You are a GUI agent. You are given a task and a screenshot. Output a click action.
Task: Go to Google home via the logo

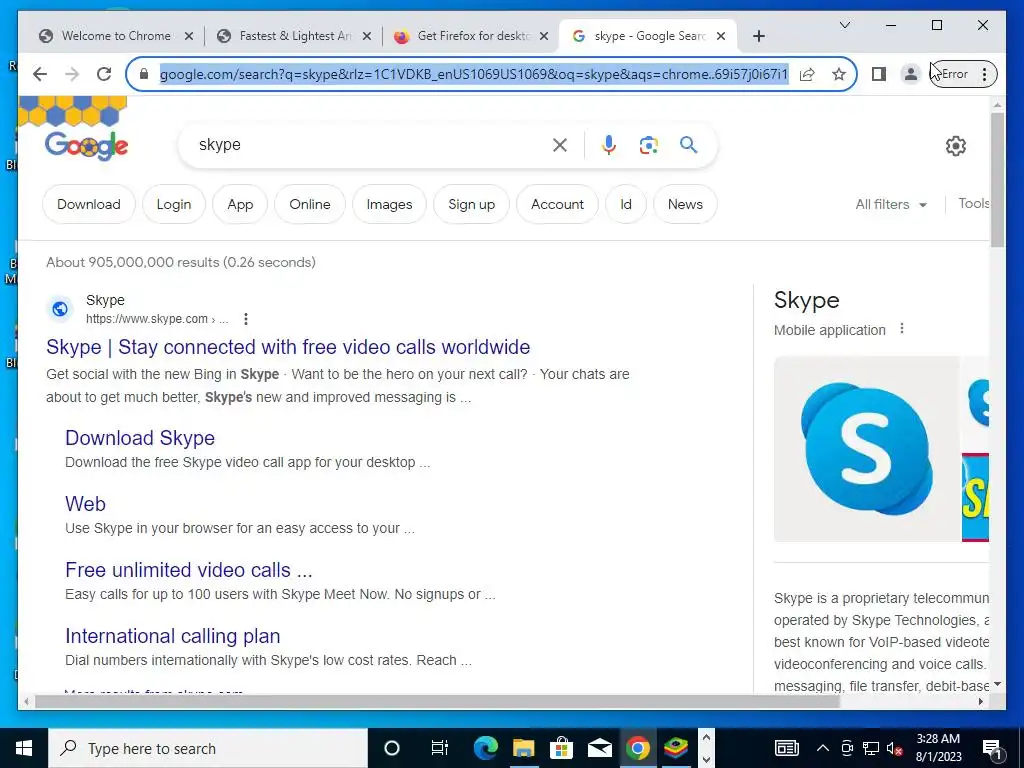pos(86,146)
